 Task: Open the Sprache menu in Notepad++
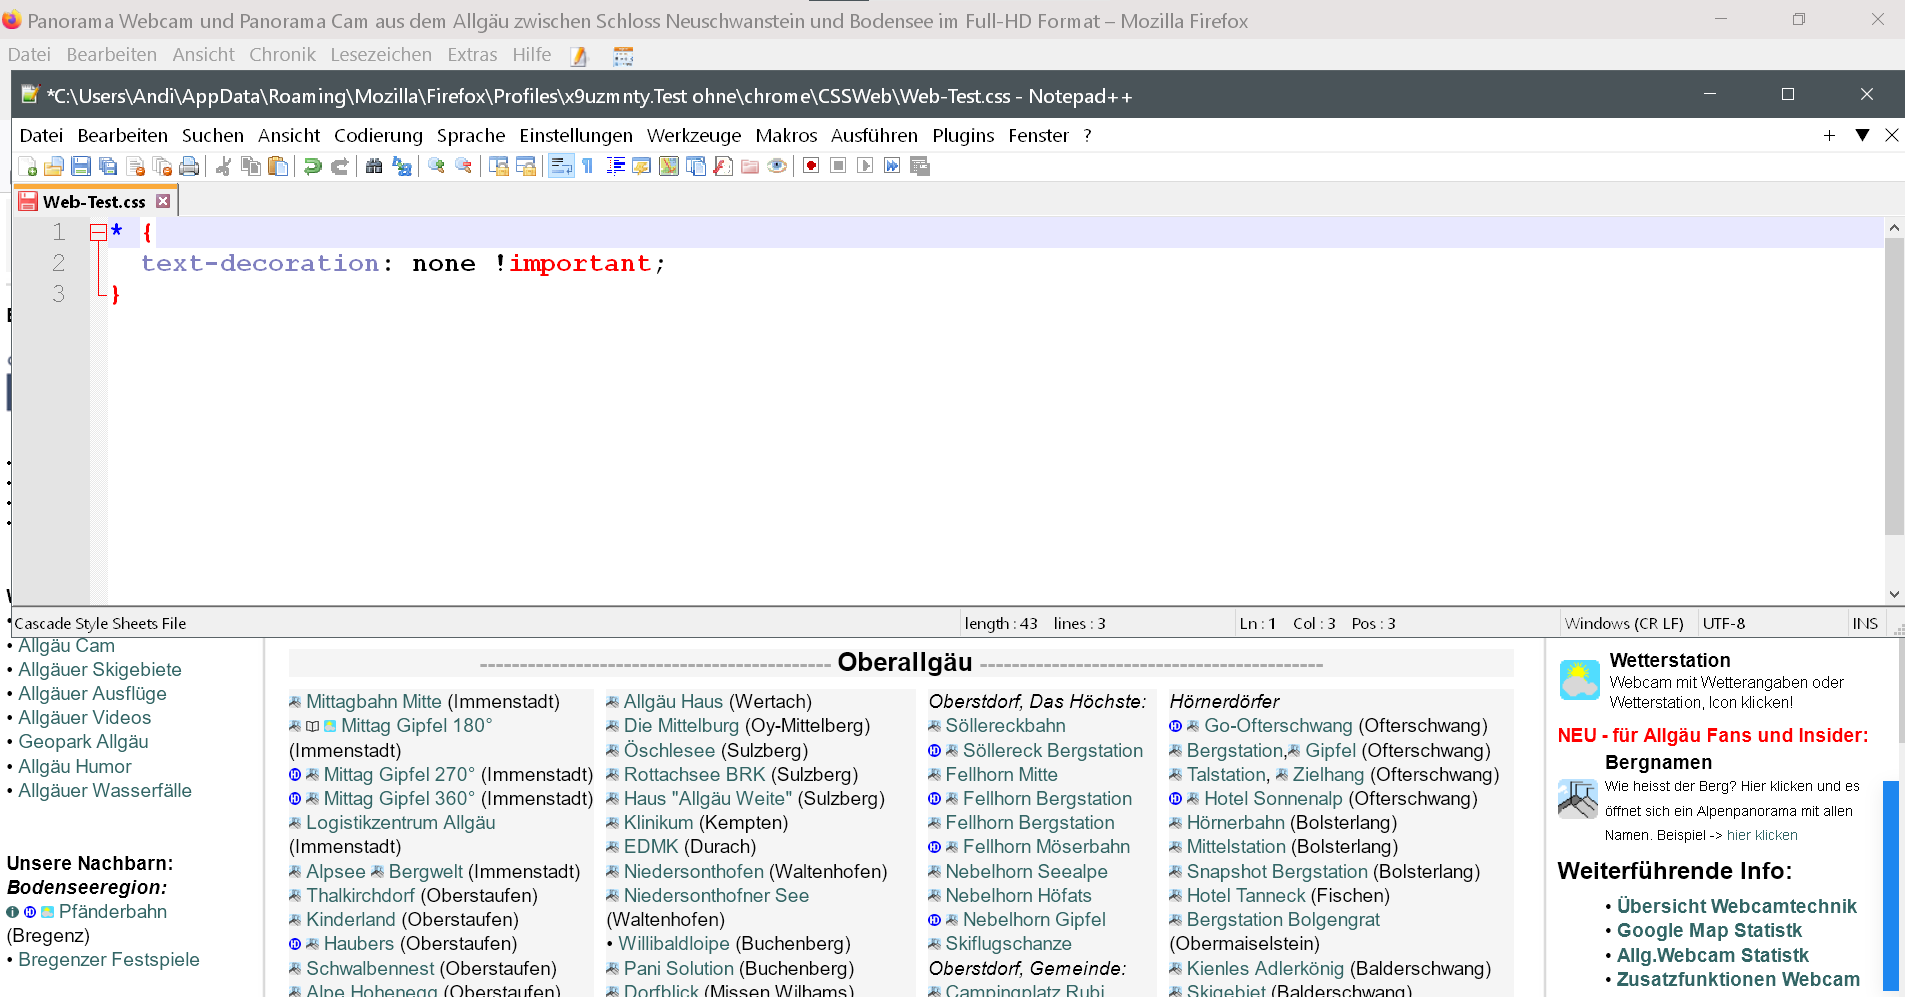[x=470, y=135]
